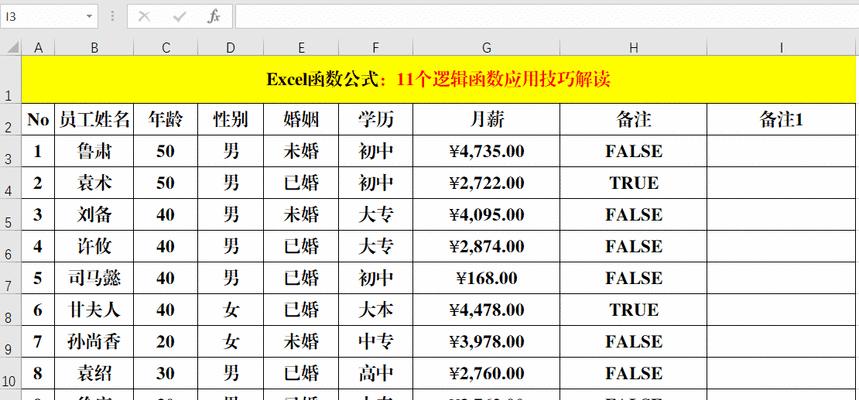The width and height of the screenshot is (859, 400).
Task: Click the education cell '中专'
Action: pos(375,342)
